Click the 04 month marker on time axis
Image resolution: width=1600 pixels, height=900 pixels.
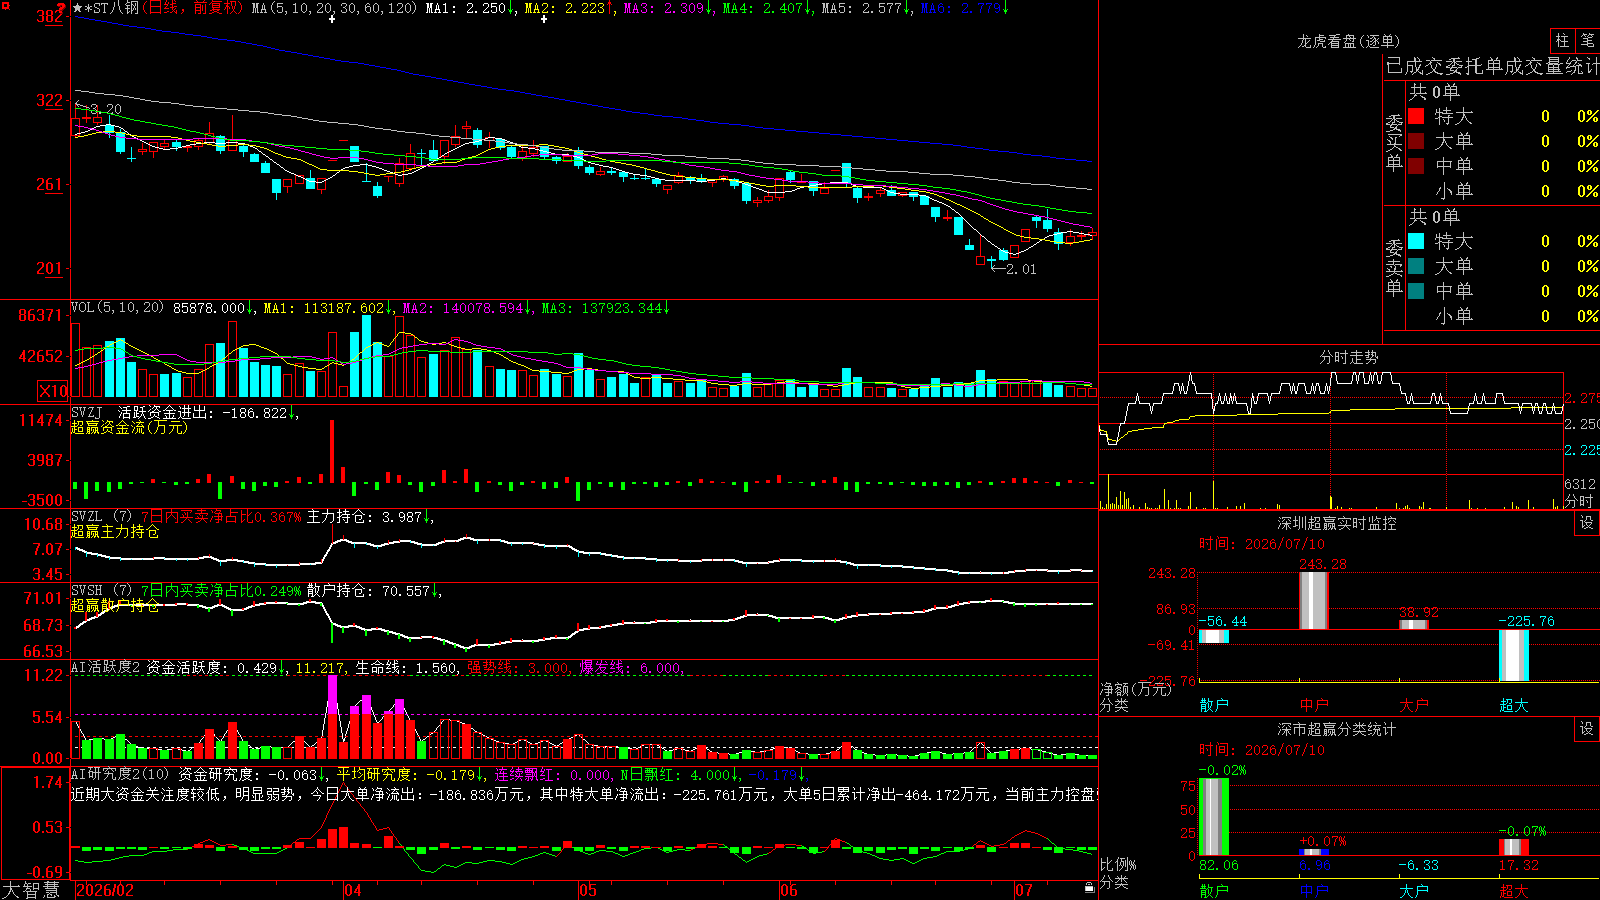click(353, 890)
